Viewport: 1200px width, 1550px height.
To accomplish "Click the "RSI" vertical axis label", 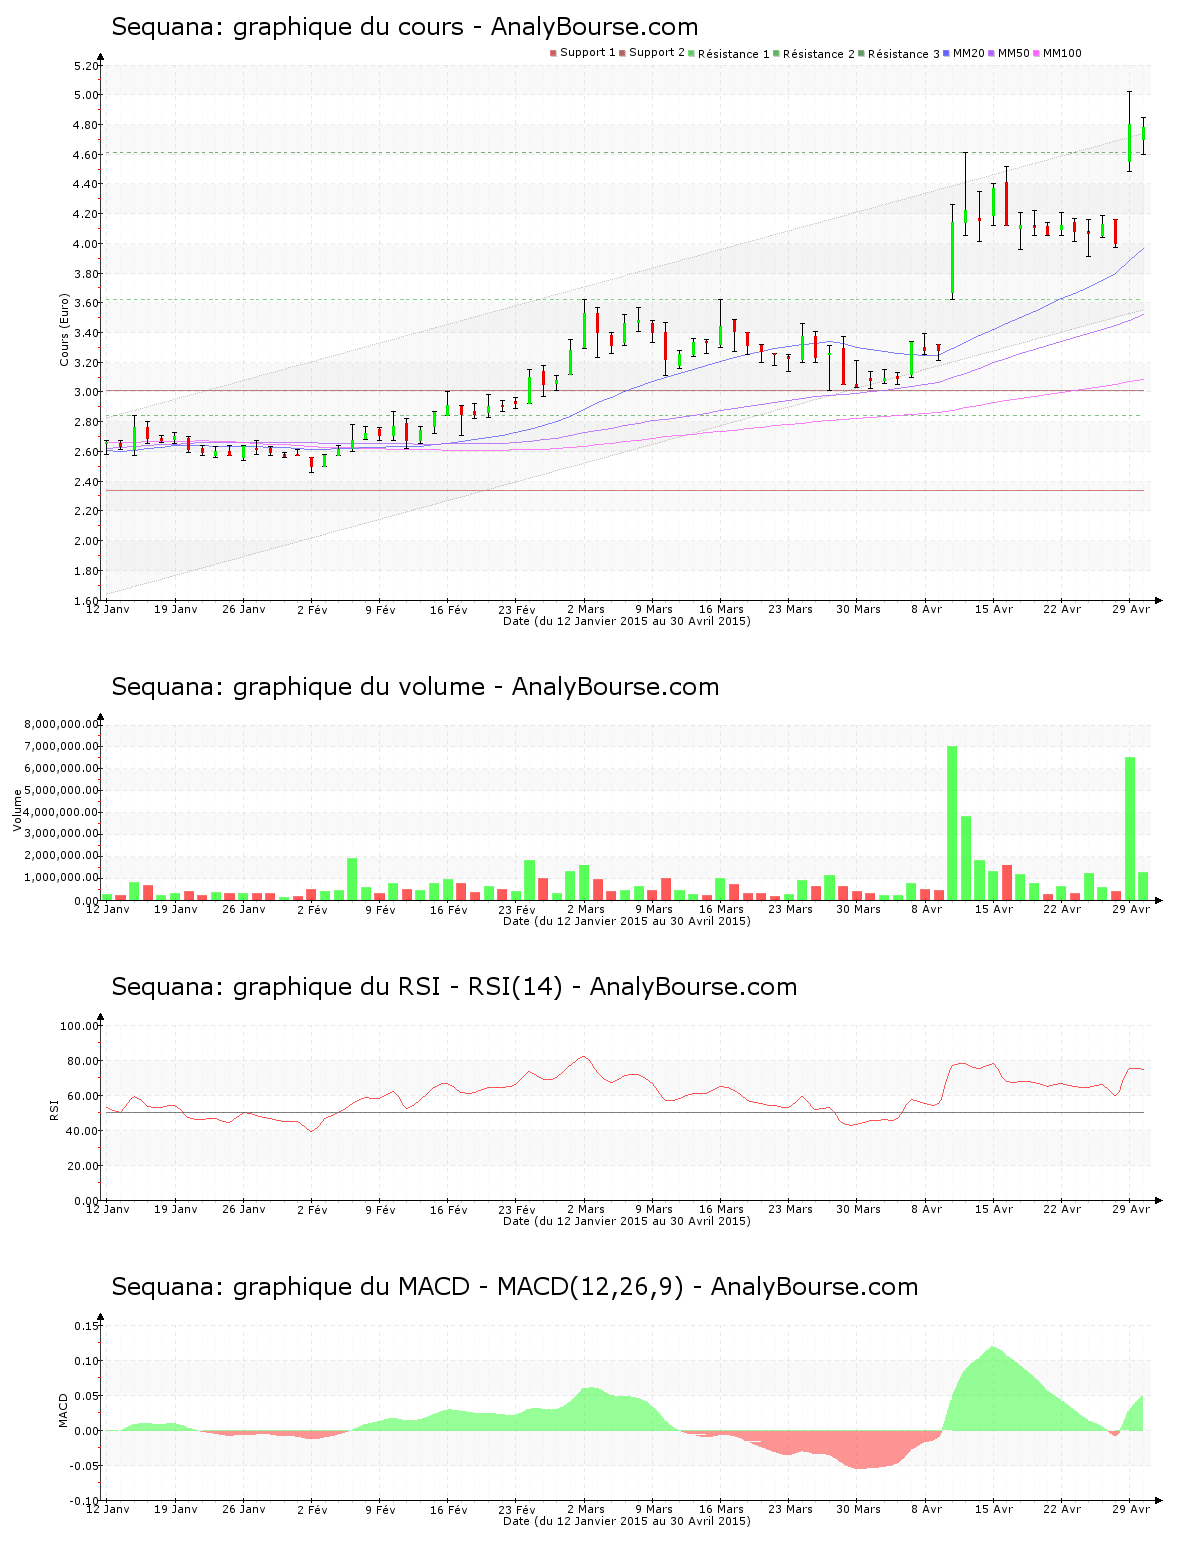I will tap(54, 1108).
